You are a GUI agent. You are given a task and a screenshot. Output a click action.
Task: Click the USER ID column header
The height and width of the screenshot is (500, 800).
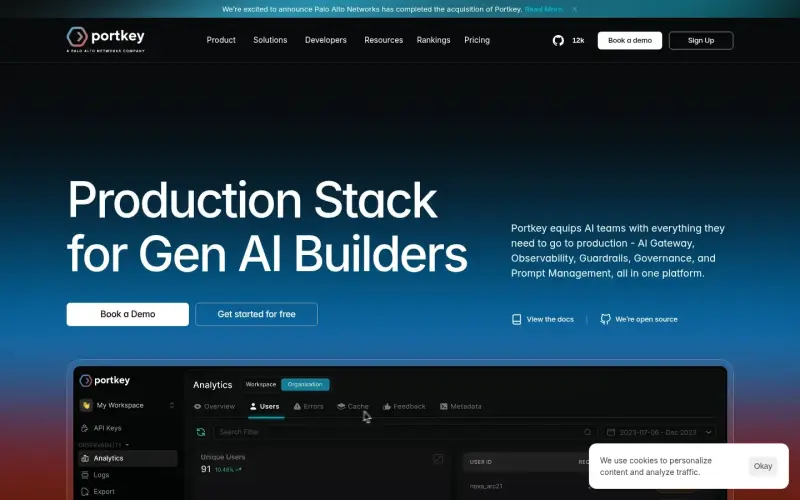point(480,462)
